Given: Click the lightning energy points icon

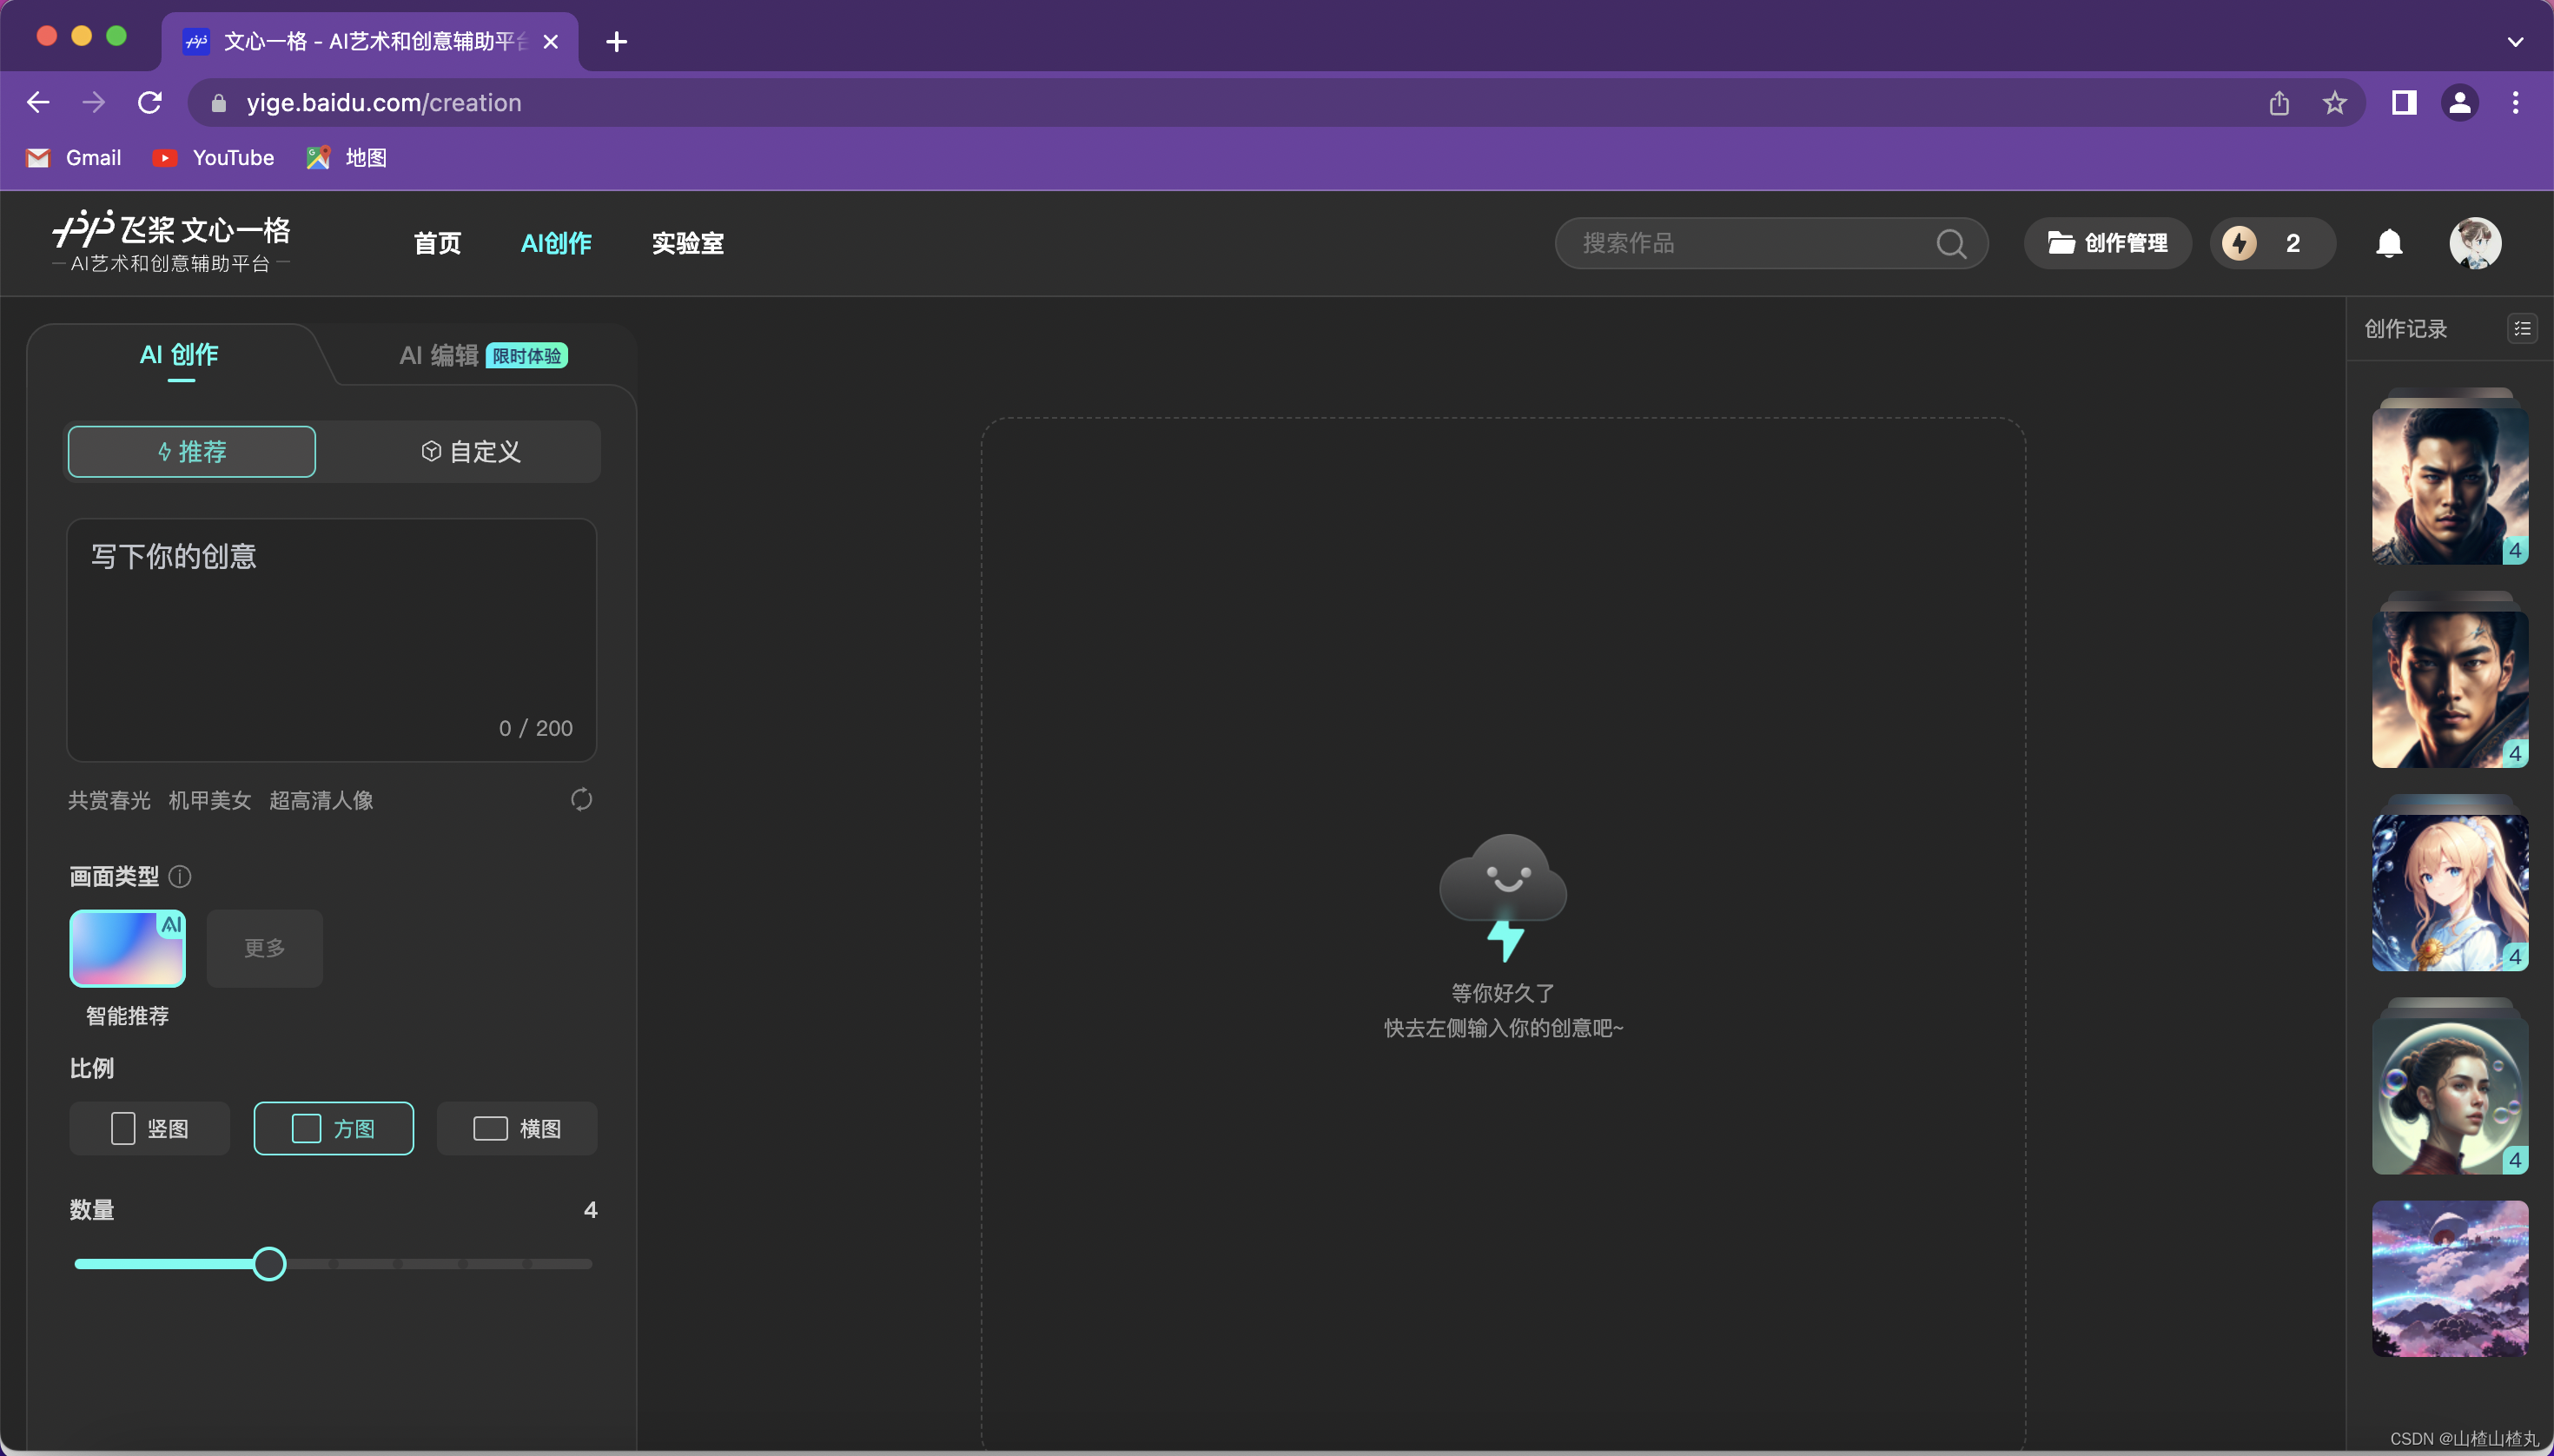Looking at the screenshot, I should 2240,243.
